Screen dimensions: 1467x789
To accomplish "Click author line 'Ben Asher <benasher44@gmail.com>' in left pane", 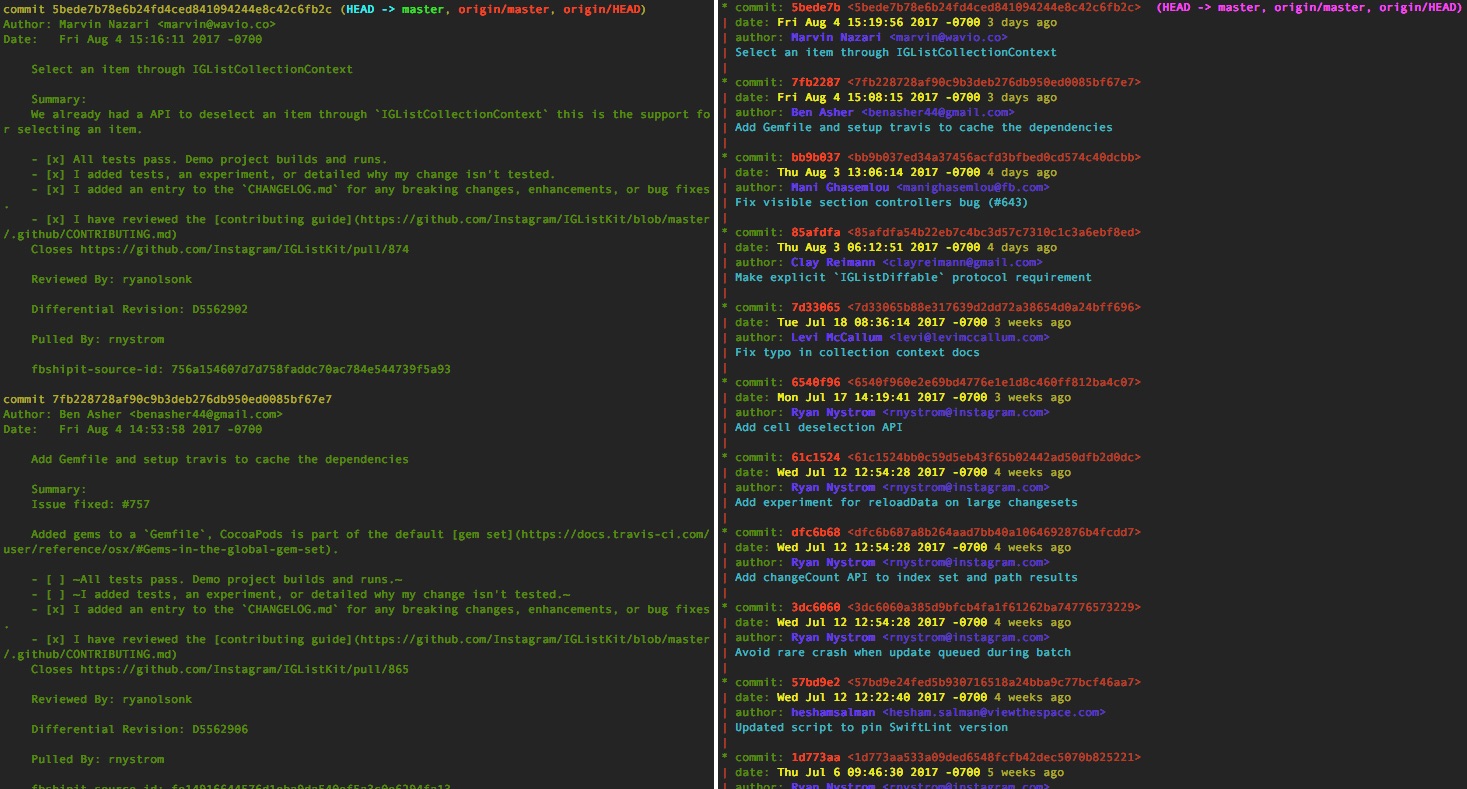I will coord(143,414).
